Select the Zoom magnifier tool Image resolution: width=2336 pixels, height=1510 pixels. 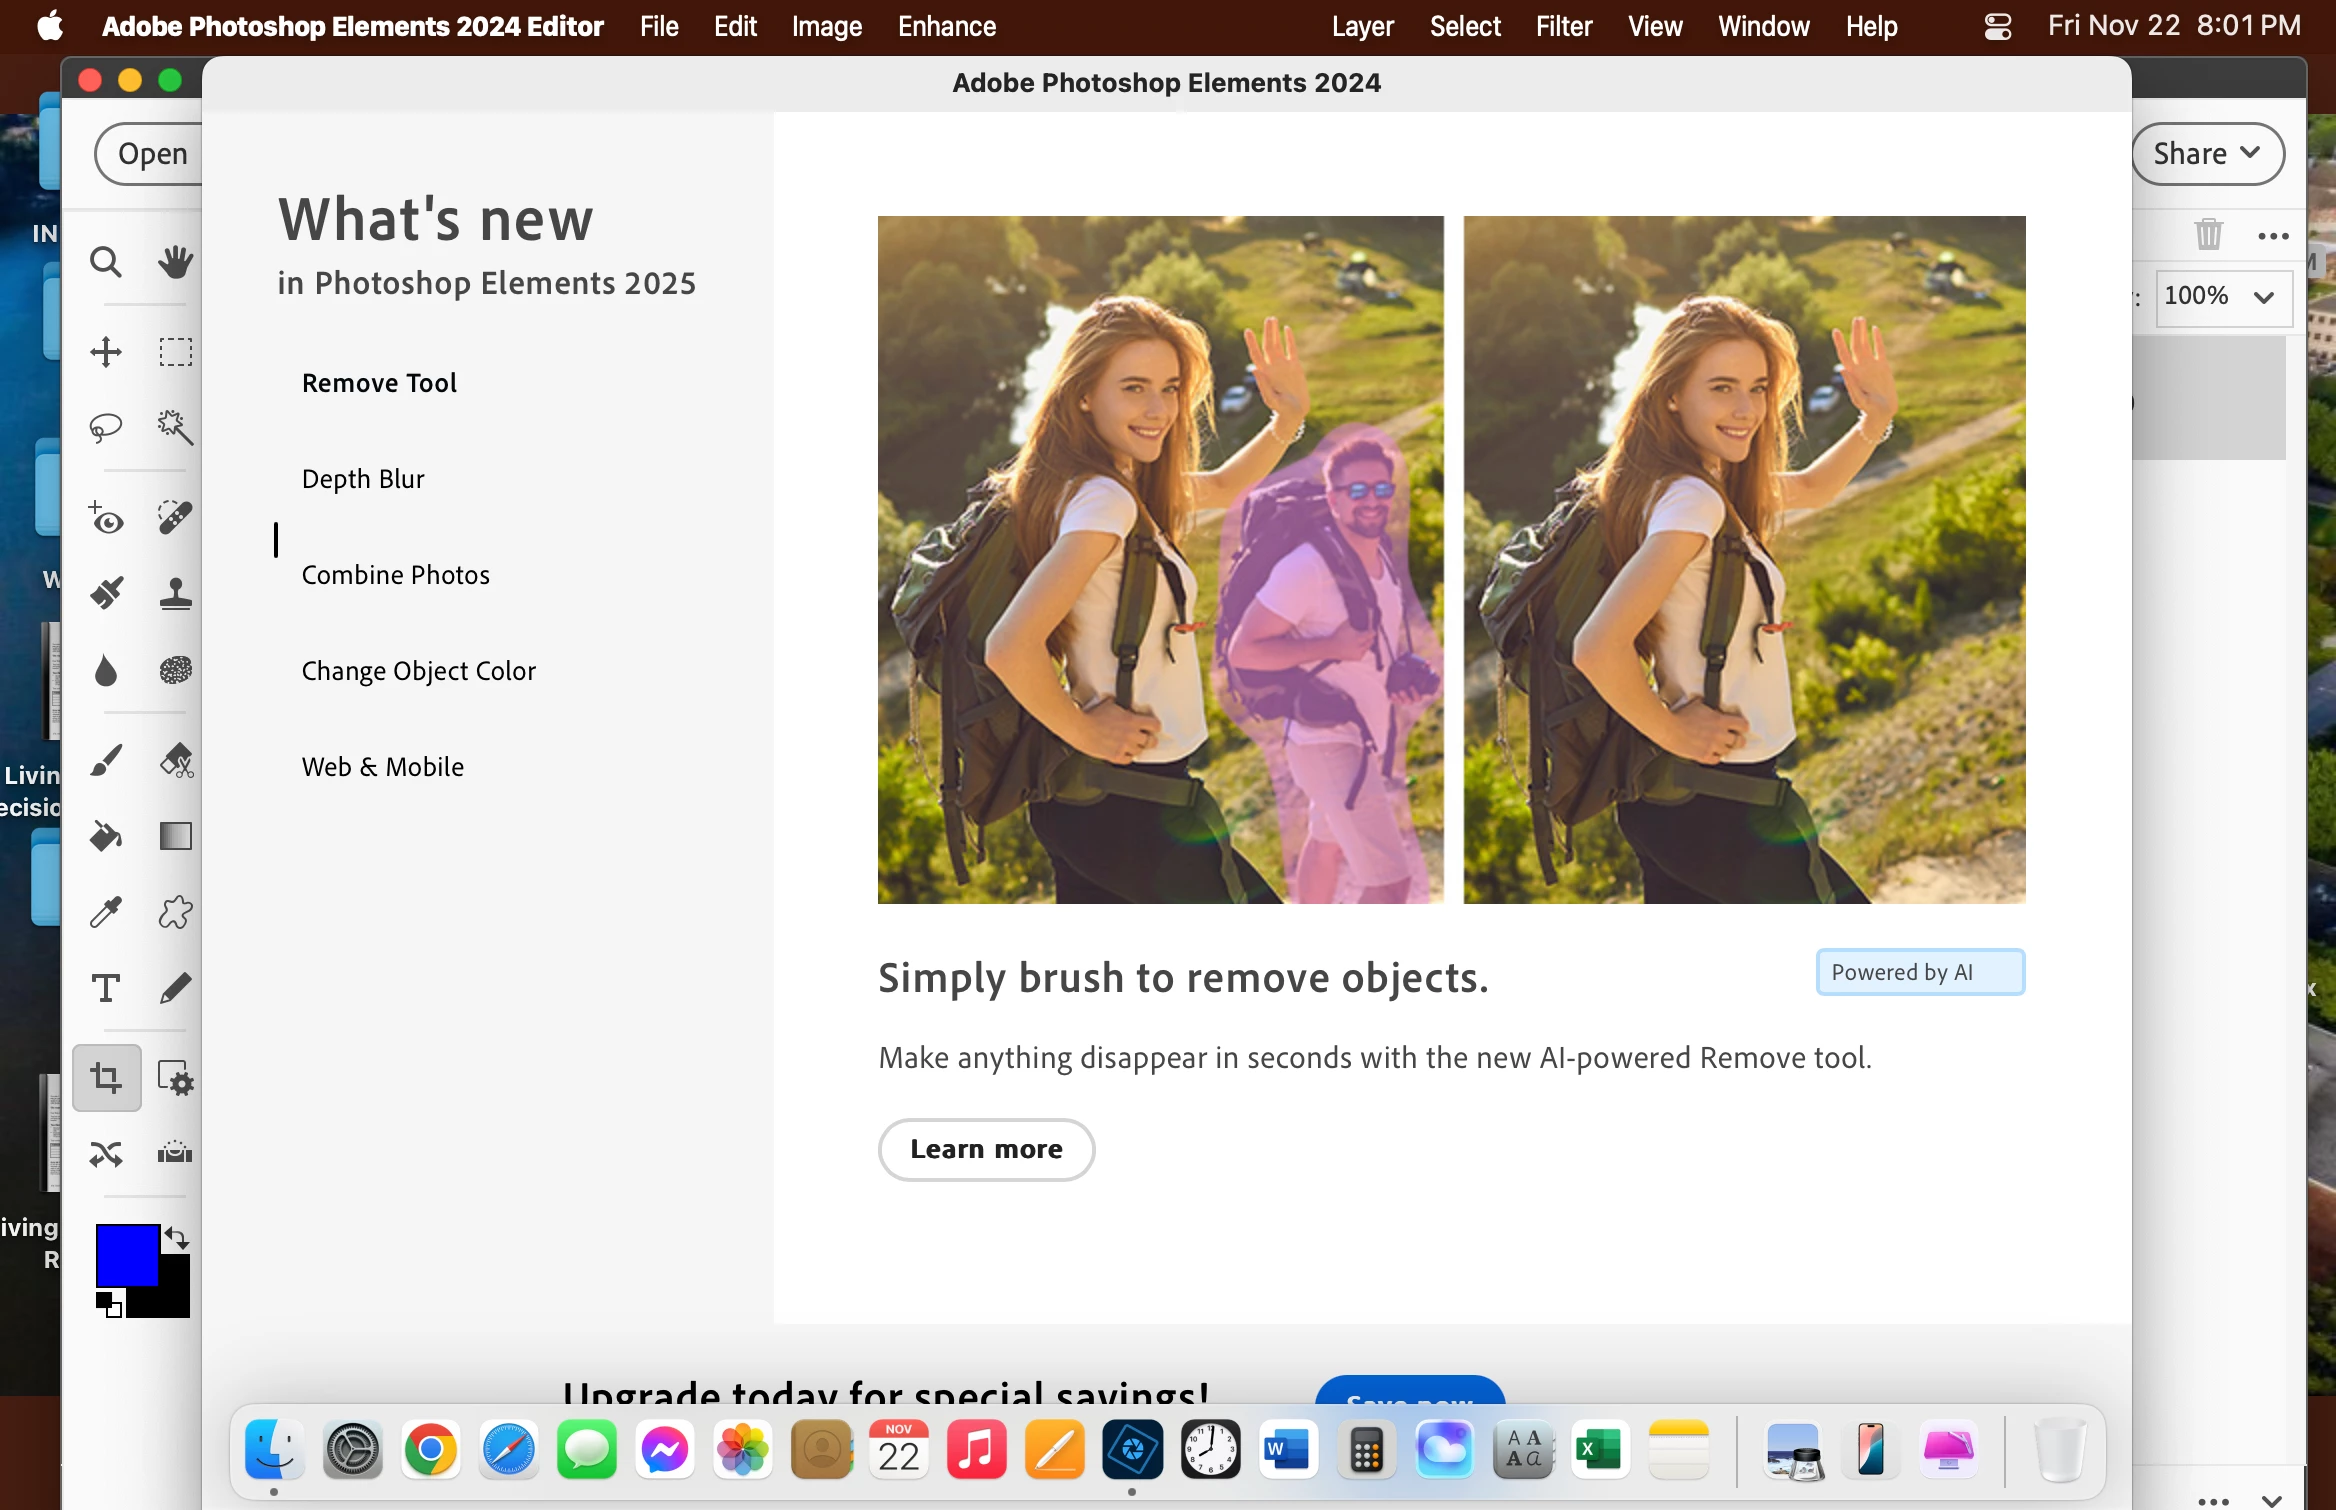pos(105,263)
